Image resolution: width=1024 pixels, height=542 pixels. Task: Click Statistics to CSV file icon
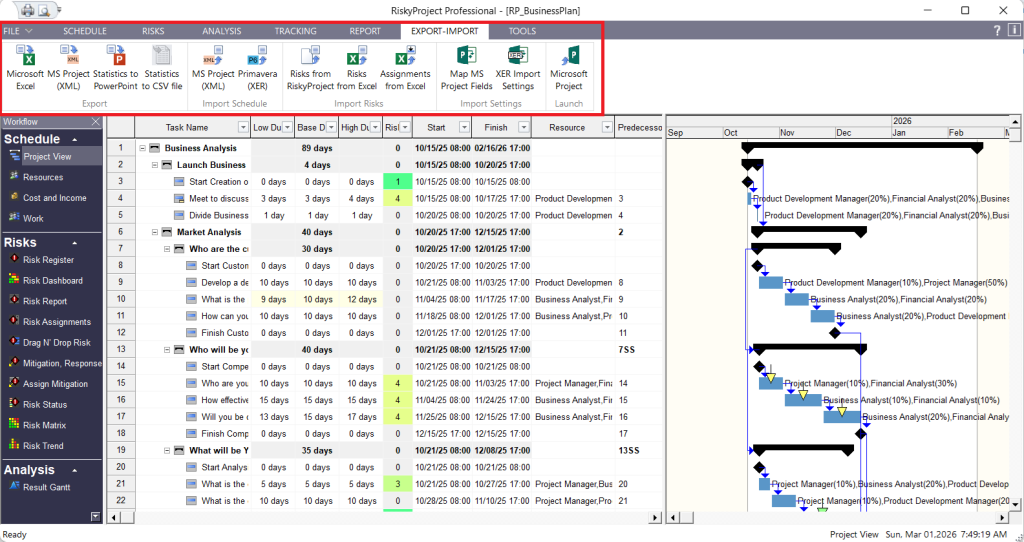click(162, 58)
